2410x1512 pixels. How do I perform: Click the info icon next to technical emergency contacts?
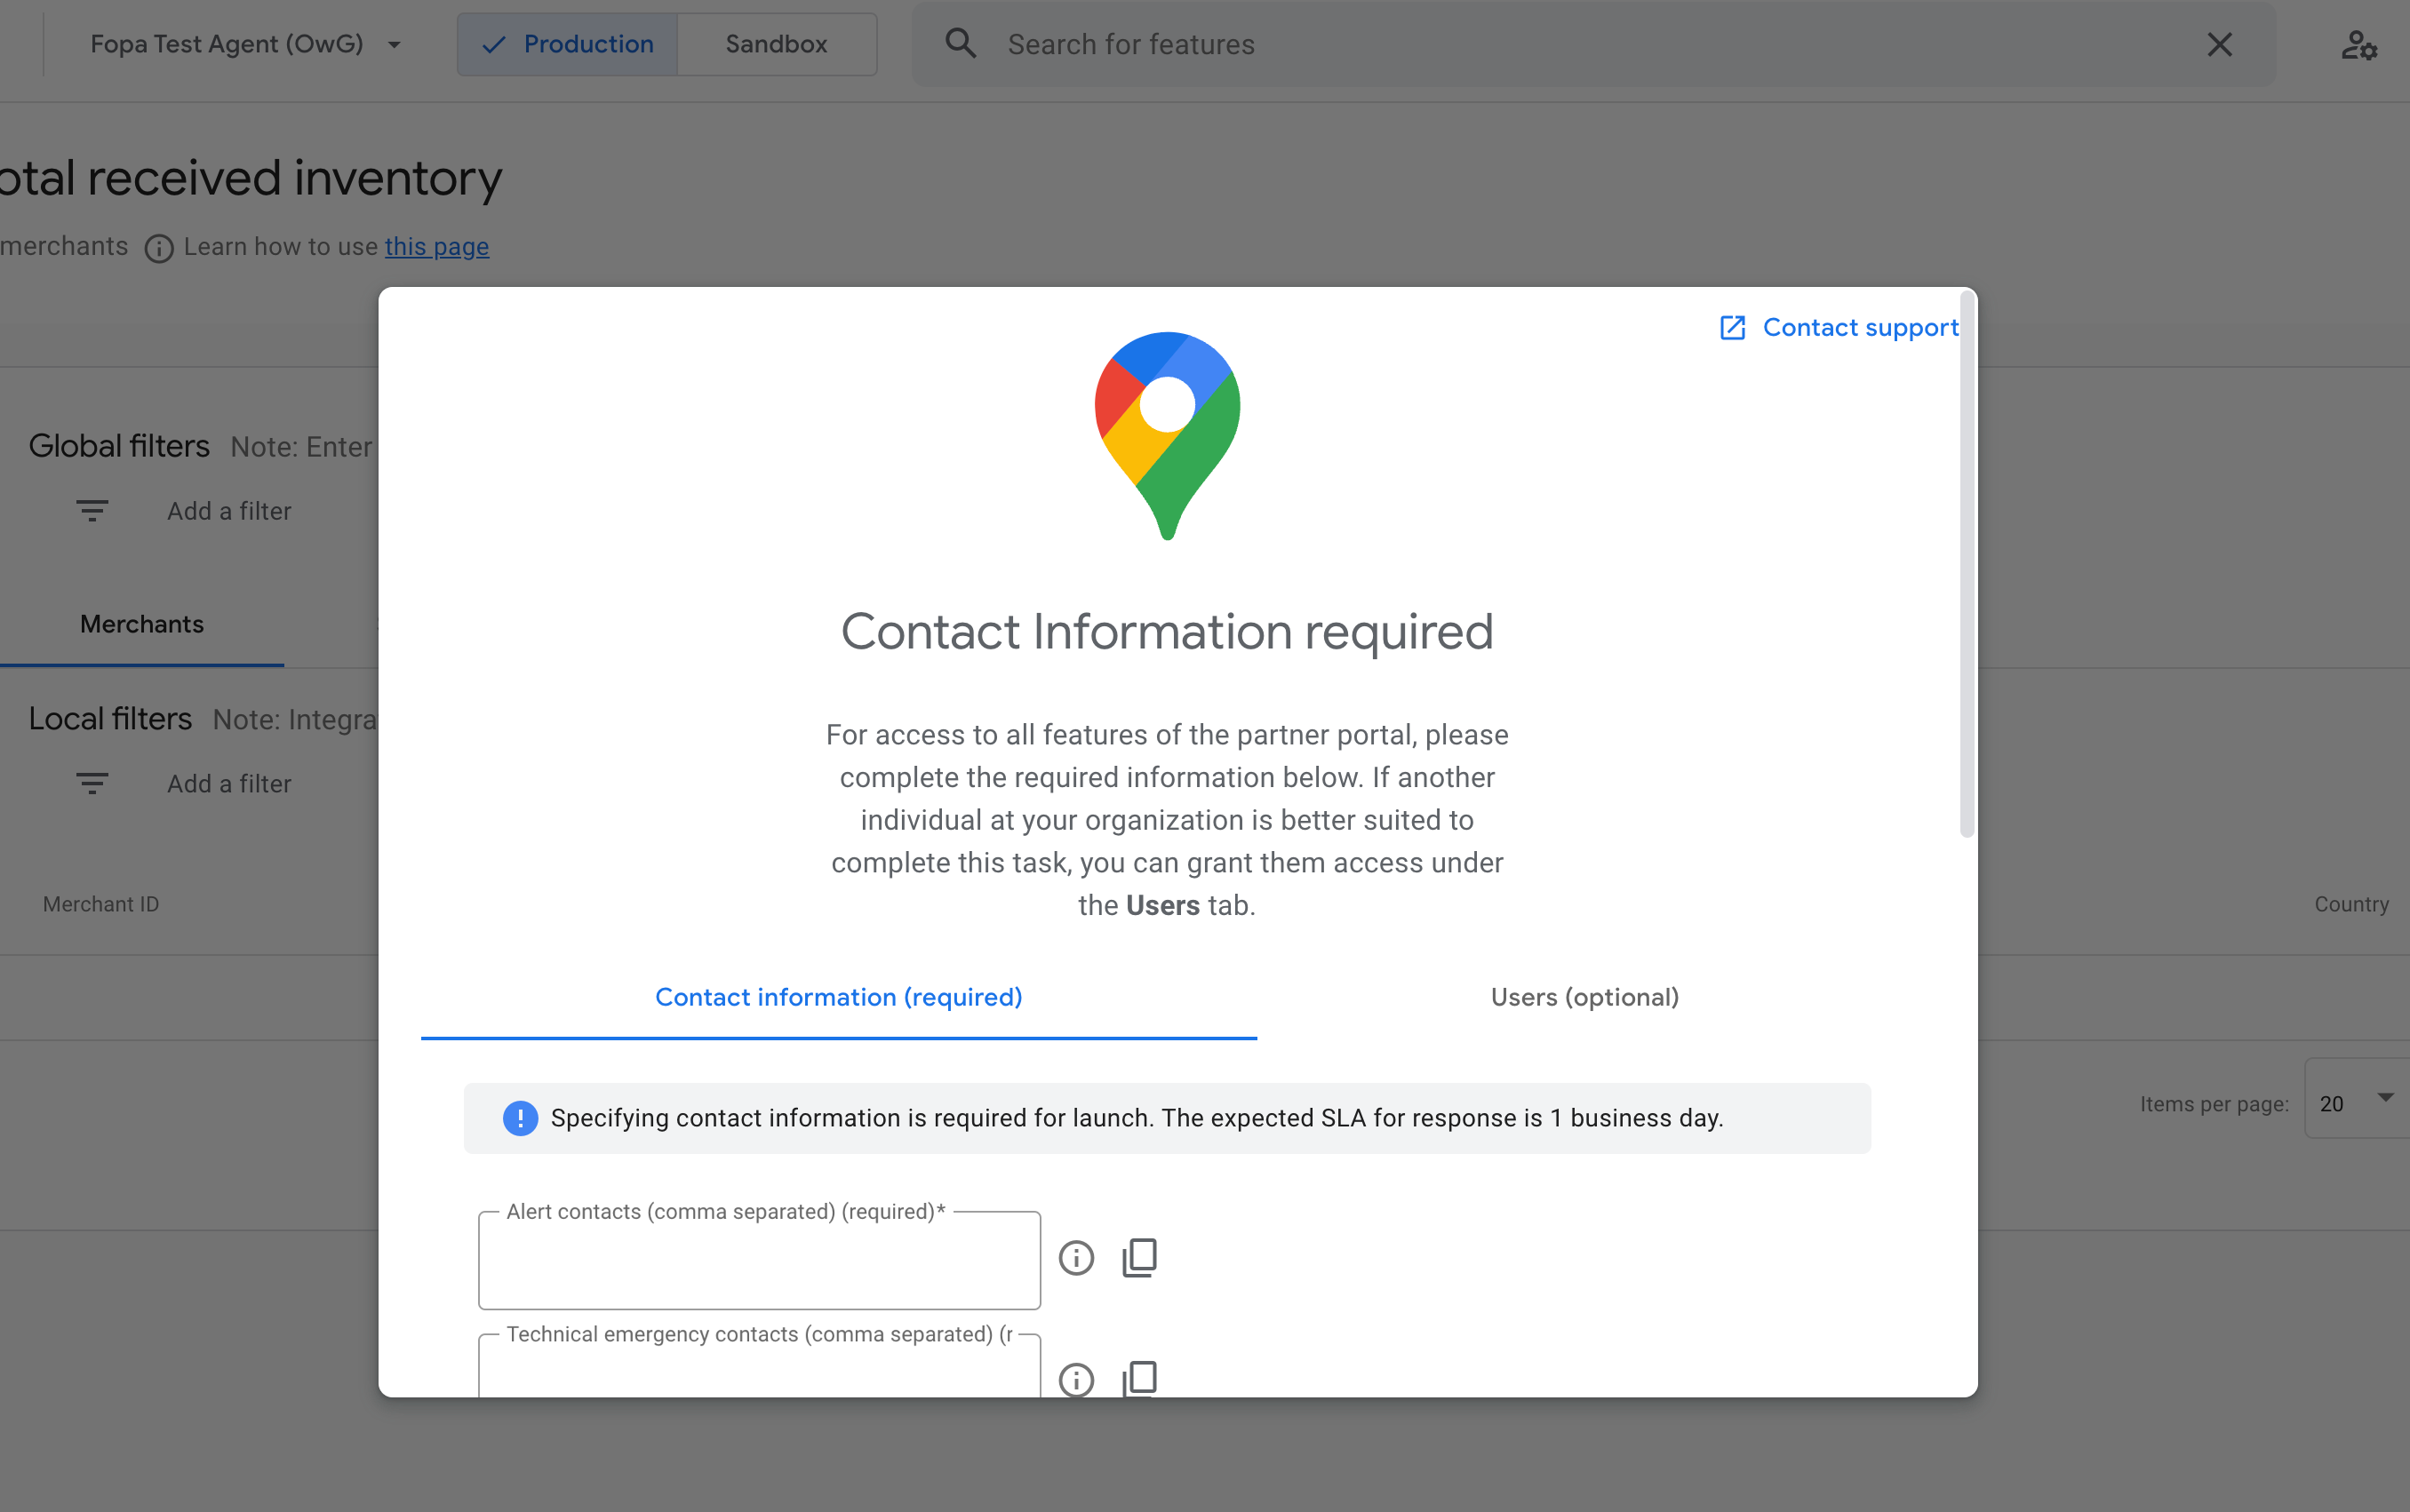(x=1077, y=1380)
